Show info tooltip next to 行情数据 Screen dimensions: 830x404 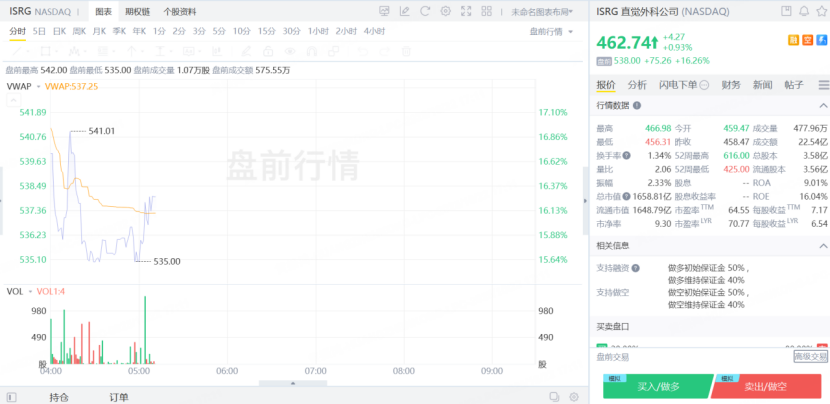pyautogui.click(x=637, y=105)
